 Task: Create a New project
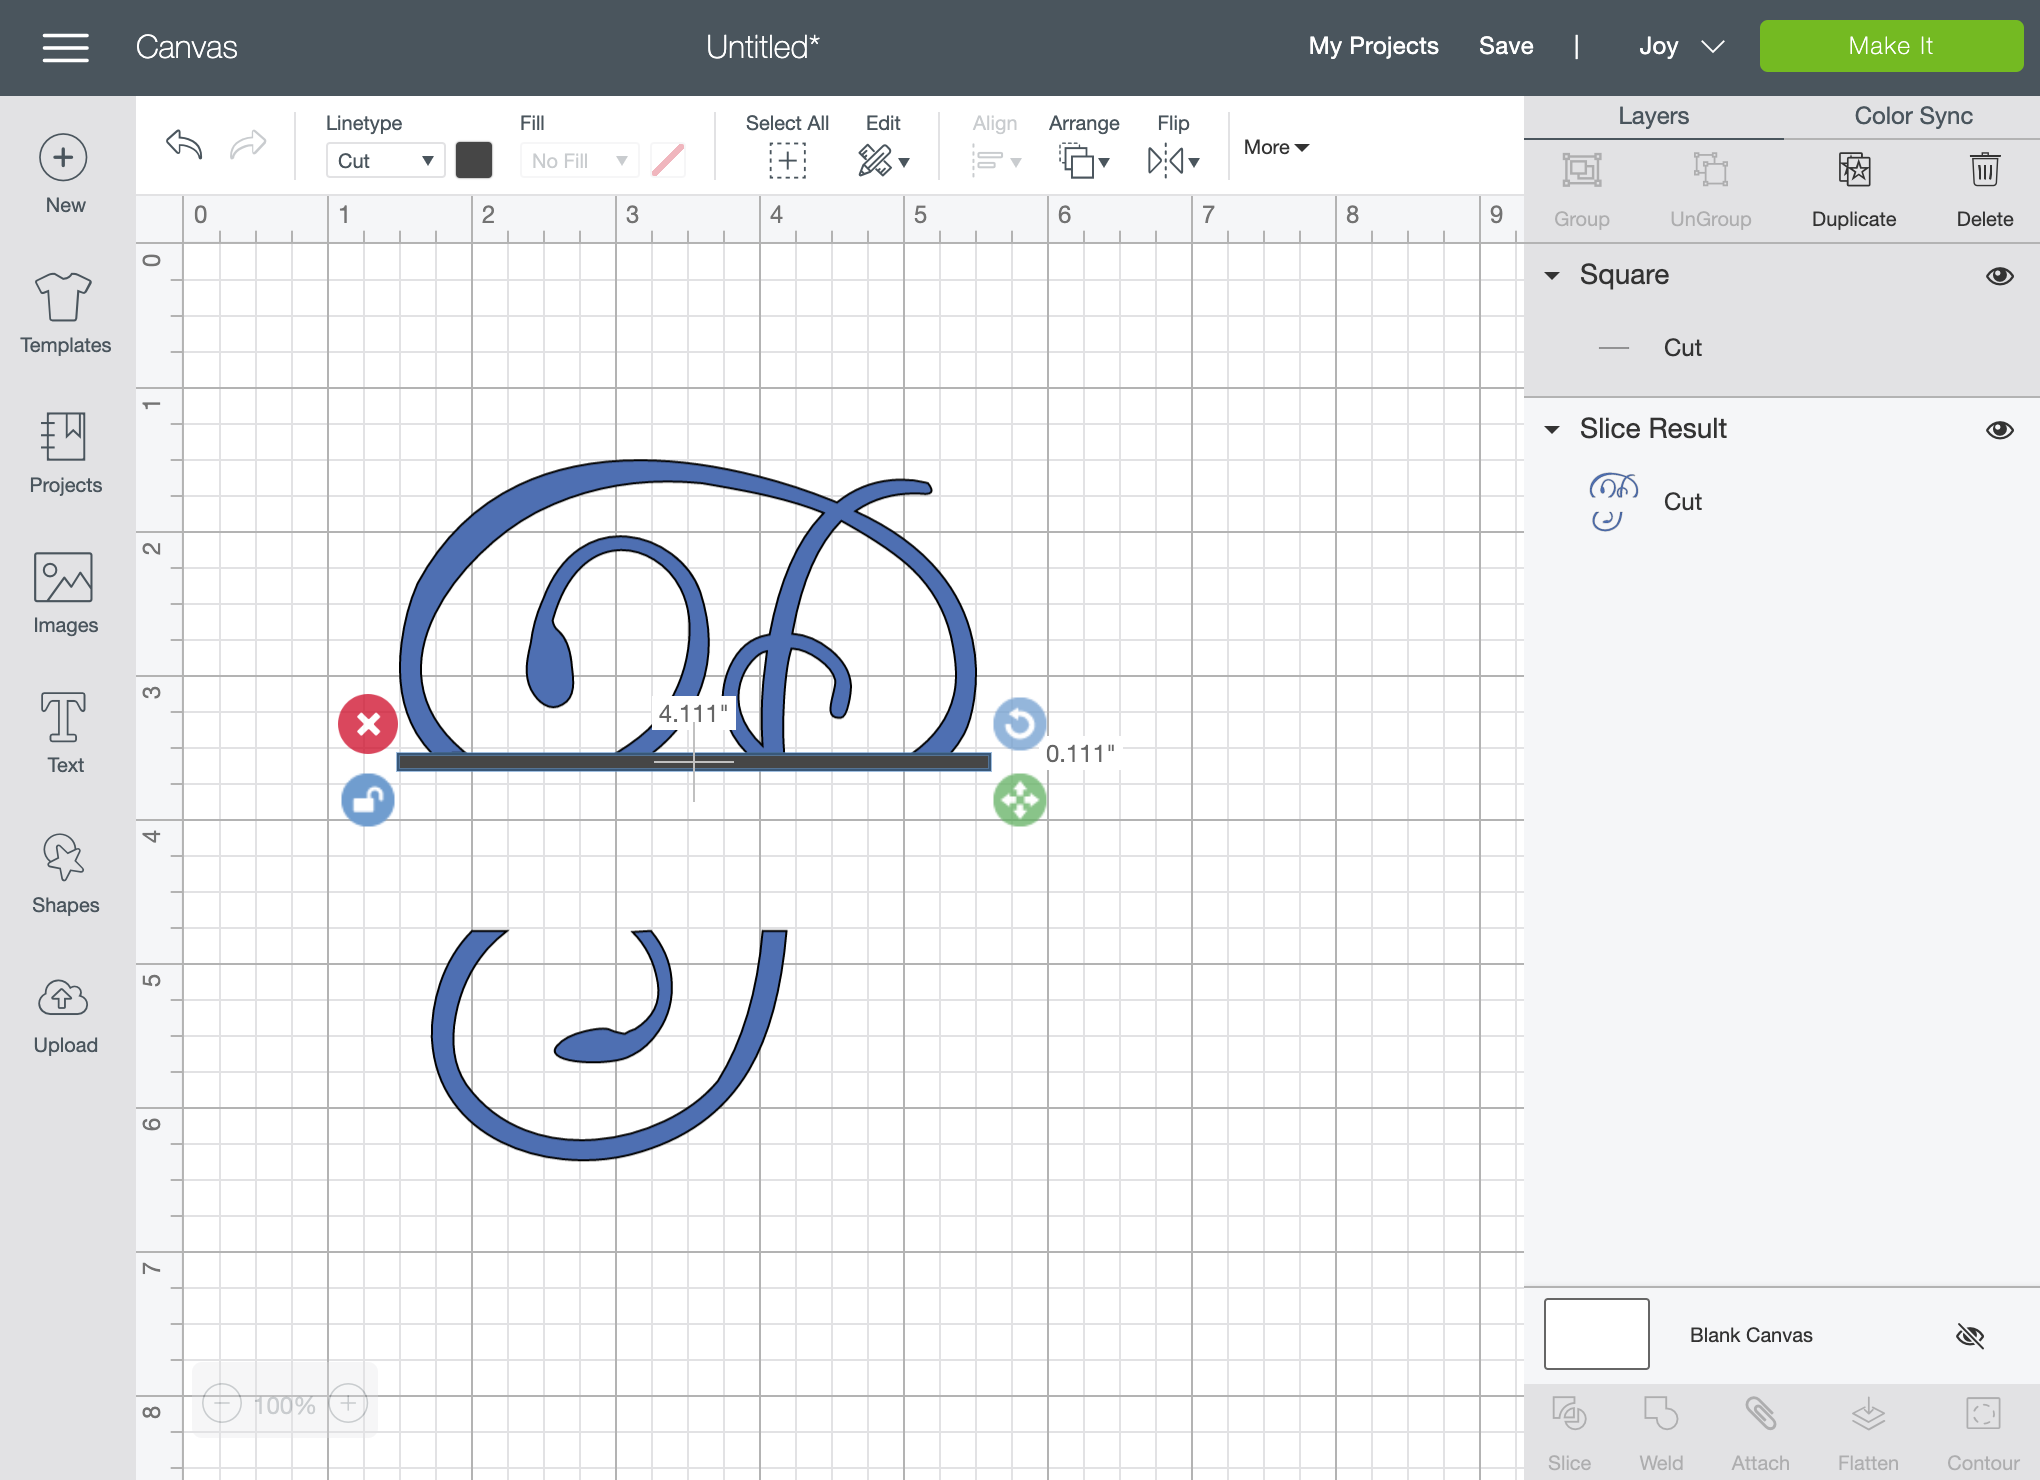tap(65, 175)
